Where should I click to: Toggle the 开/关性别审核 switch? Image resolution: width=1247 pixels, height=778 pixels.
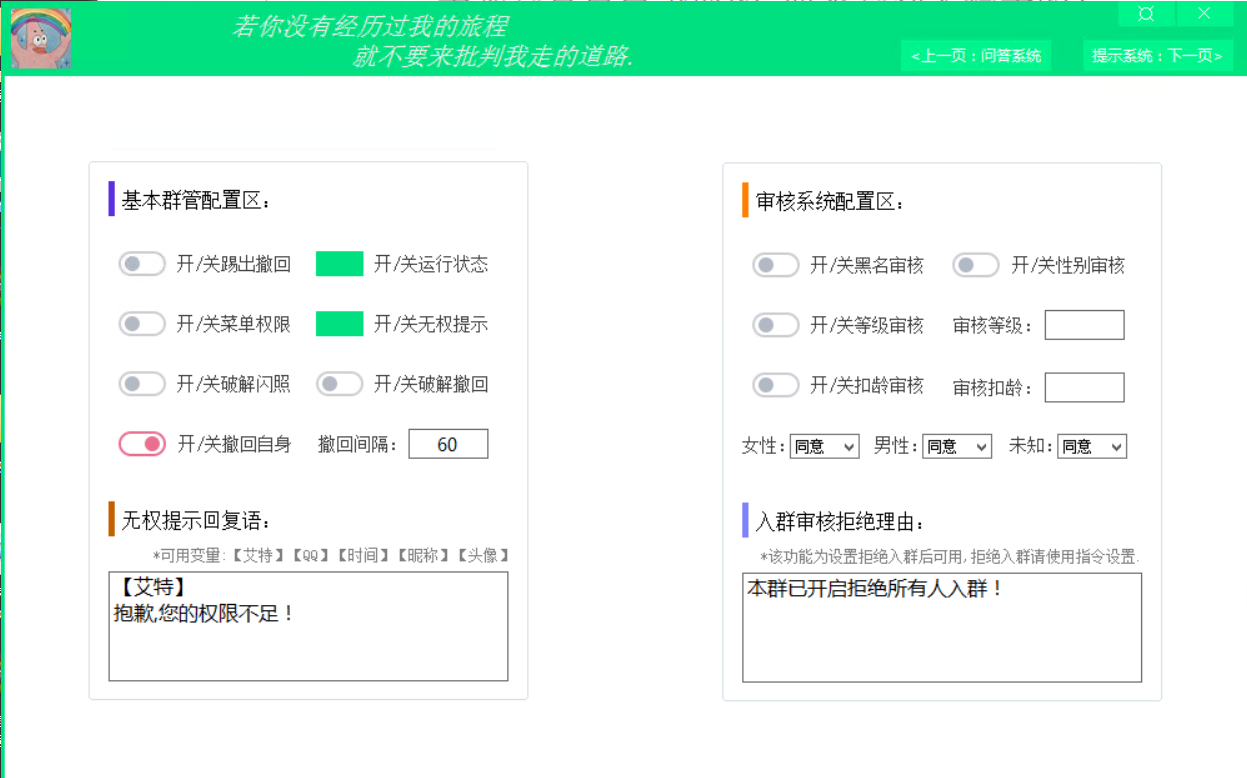coord(976,265)
